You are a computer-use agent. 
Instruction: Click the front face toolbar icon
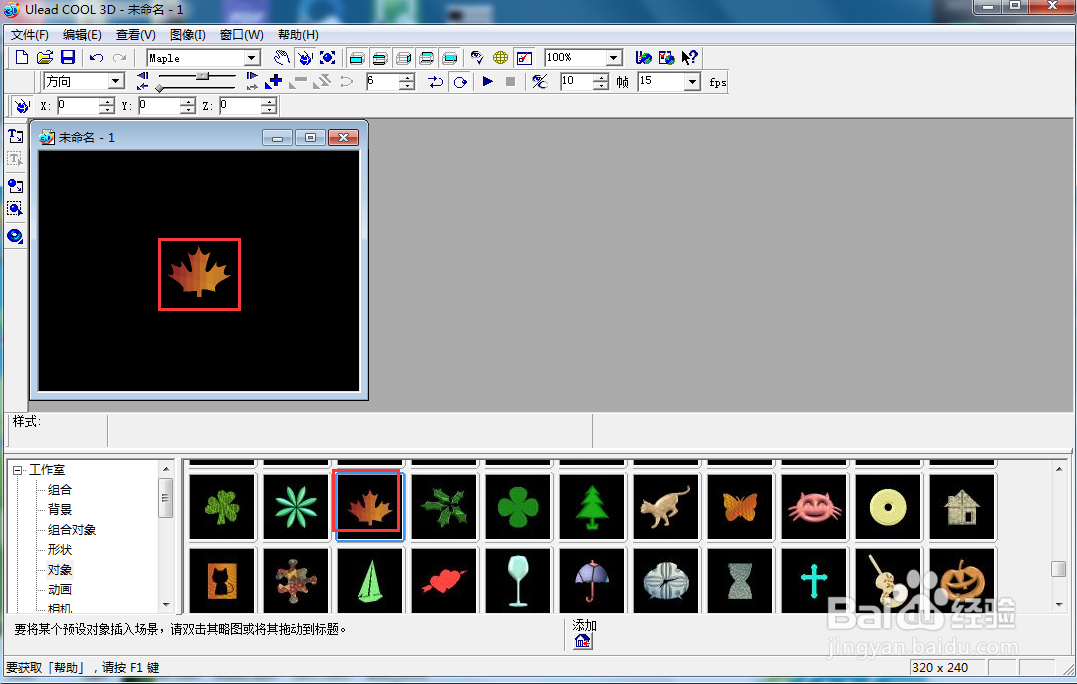[x=356, y=58]
